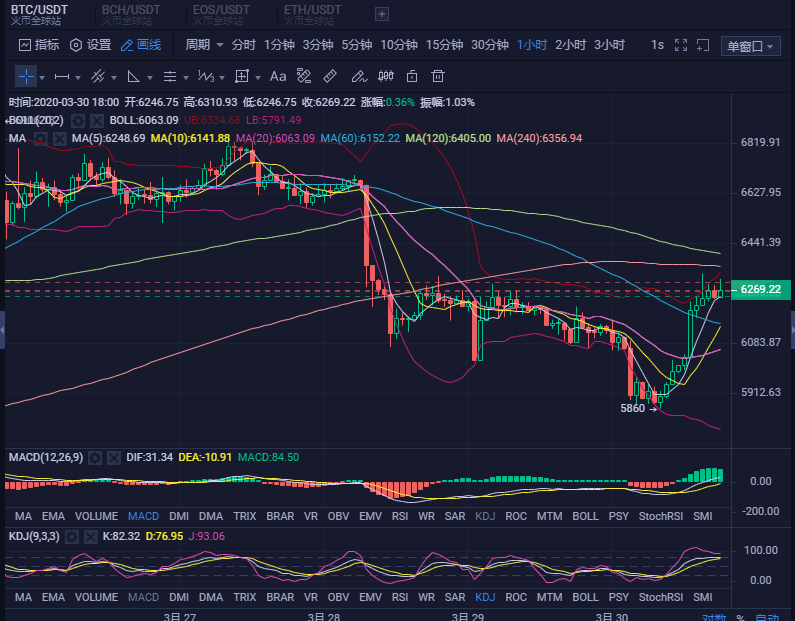Choose BOLL in the MACD panel indicator row

585,517
